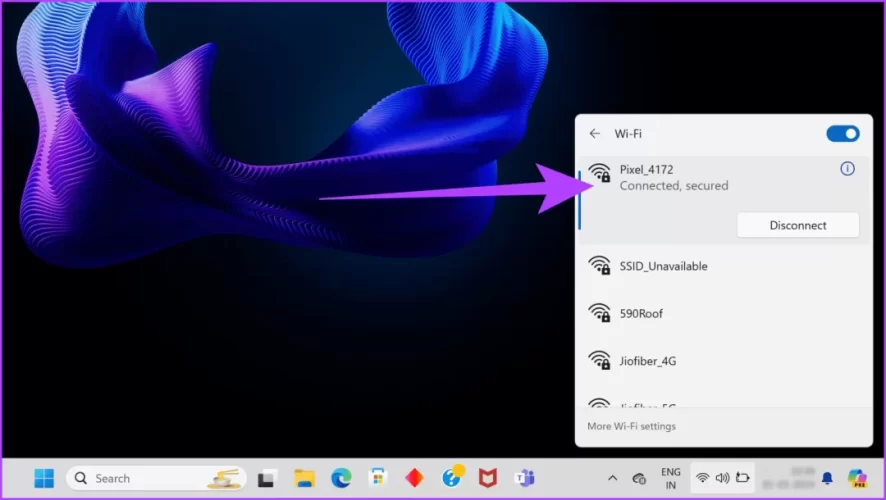Show hidden system tray icons
886x500 pixels.
pos(612,479)
